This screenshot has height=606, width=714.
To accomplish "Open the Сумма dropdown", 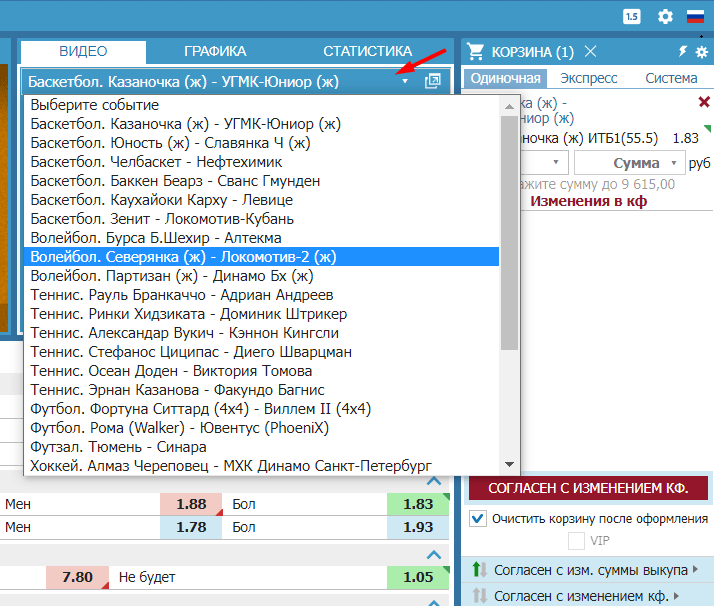I will click(630, 163).
